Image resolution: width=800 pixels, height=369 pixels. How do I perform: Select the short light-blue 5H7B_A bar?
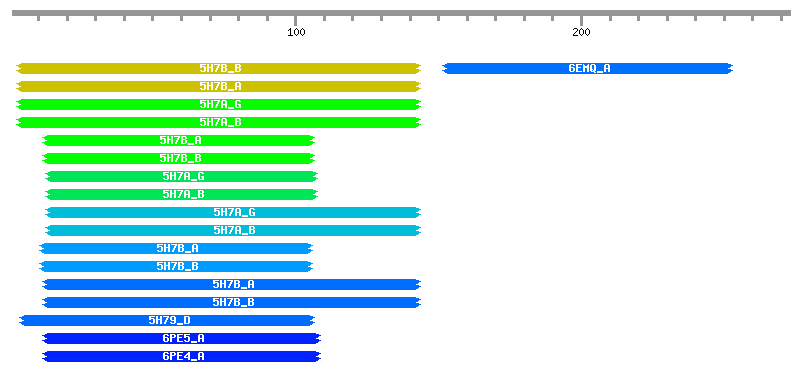pyautogui.click(x=176, y=249)
